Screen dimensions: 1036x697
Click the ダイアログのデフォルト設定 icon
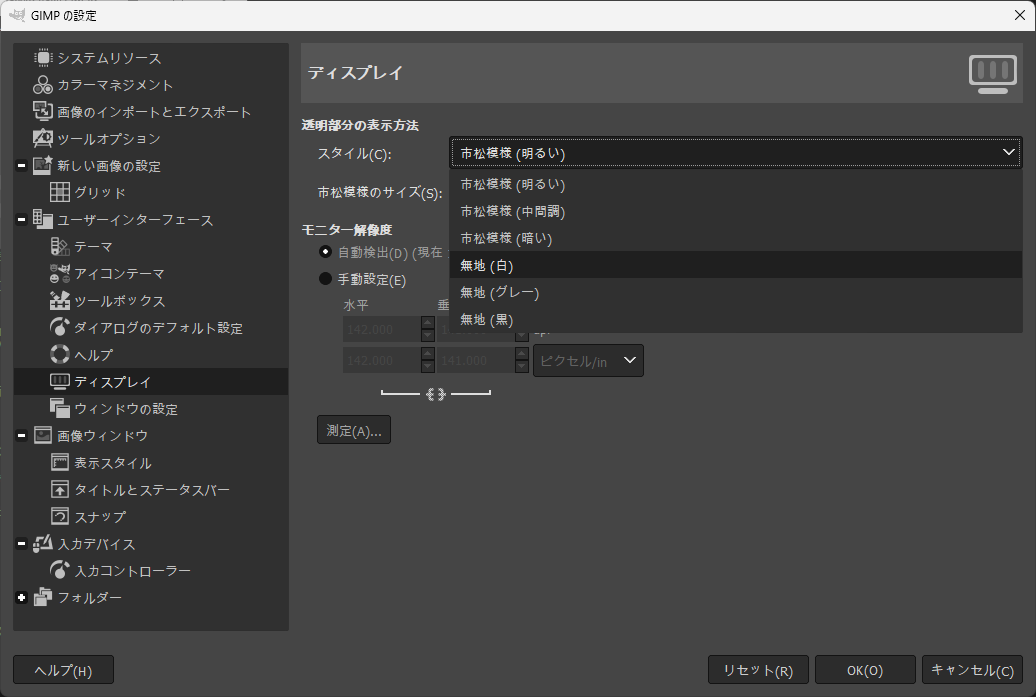click(59, 328)
